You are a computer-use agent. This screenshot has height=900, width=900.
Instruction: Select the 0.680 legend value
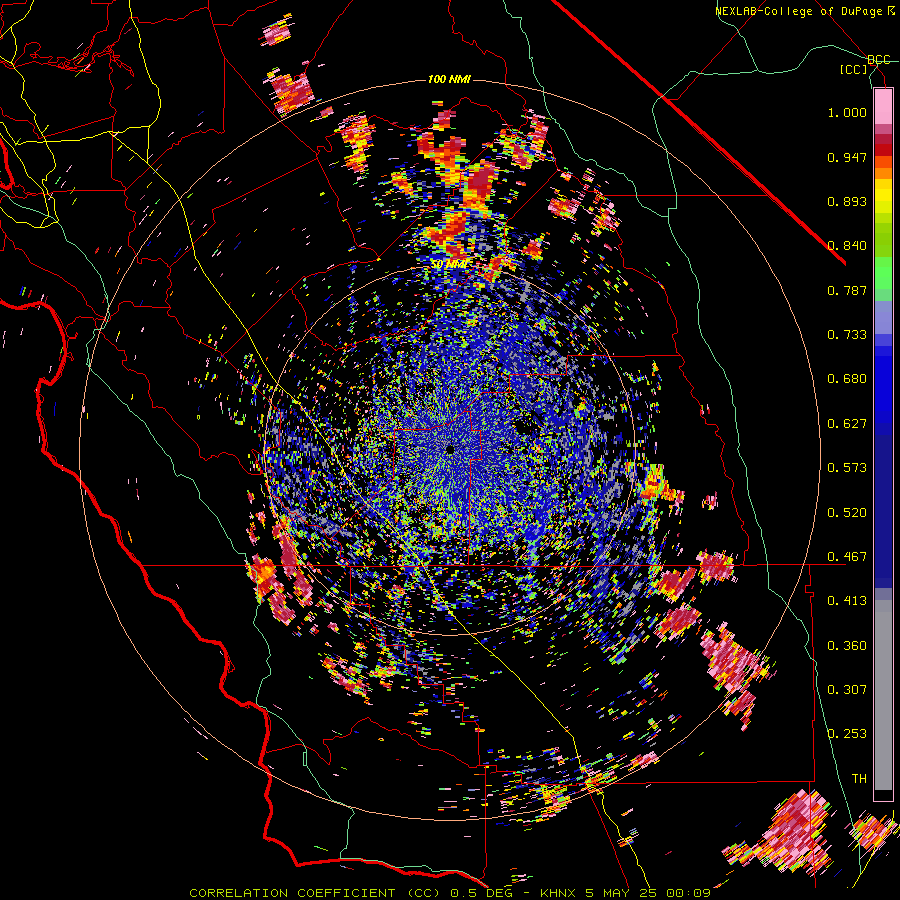click(847, 379)
